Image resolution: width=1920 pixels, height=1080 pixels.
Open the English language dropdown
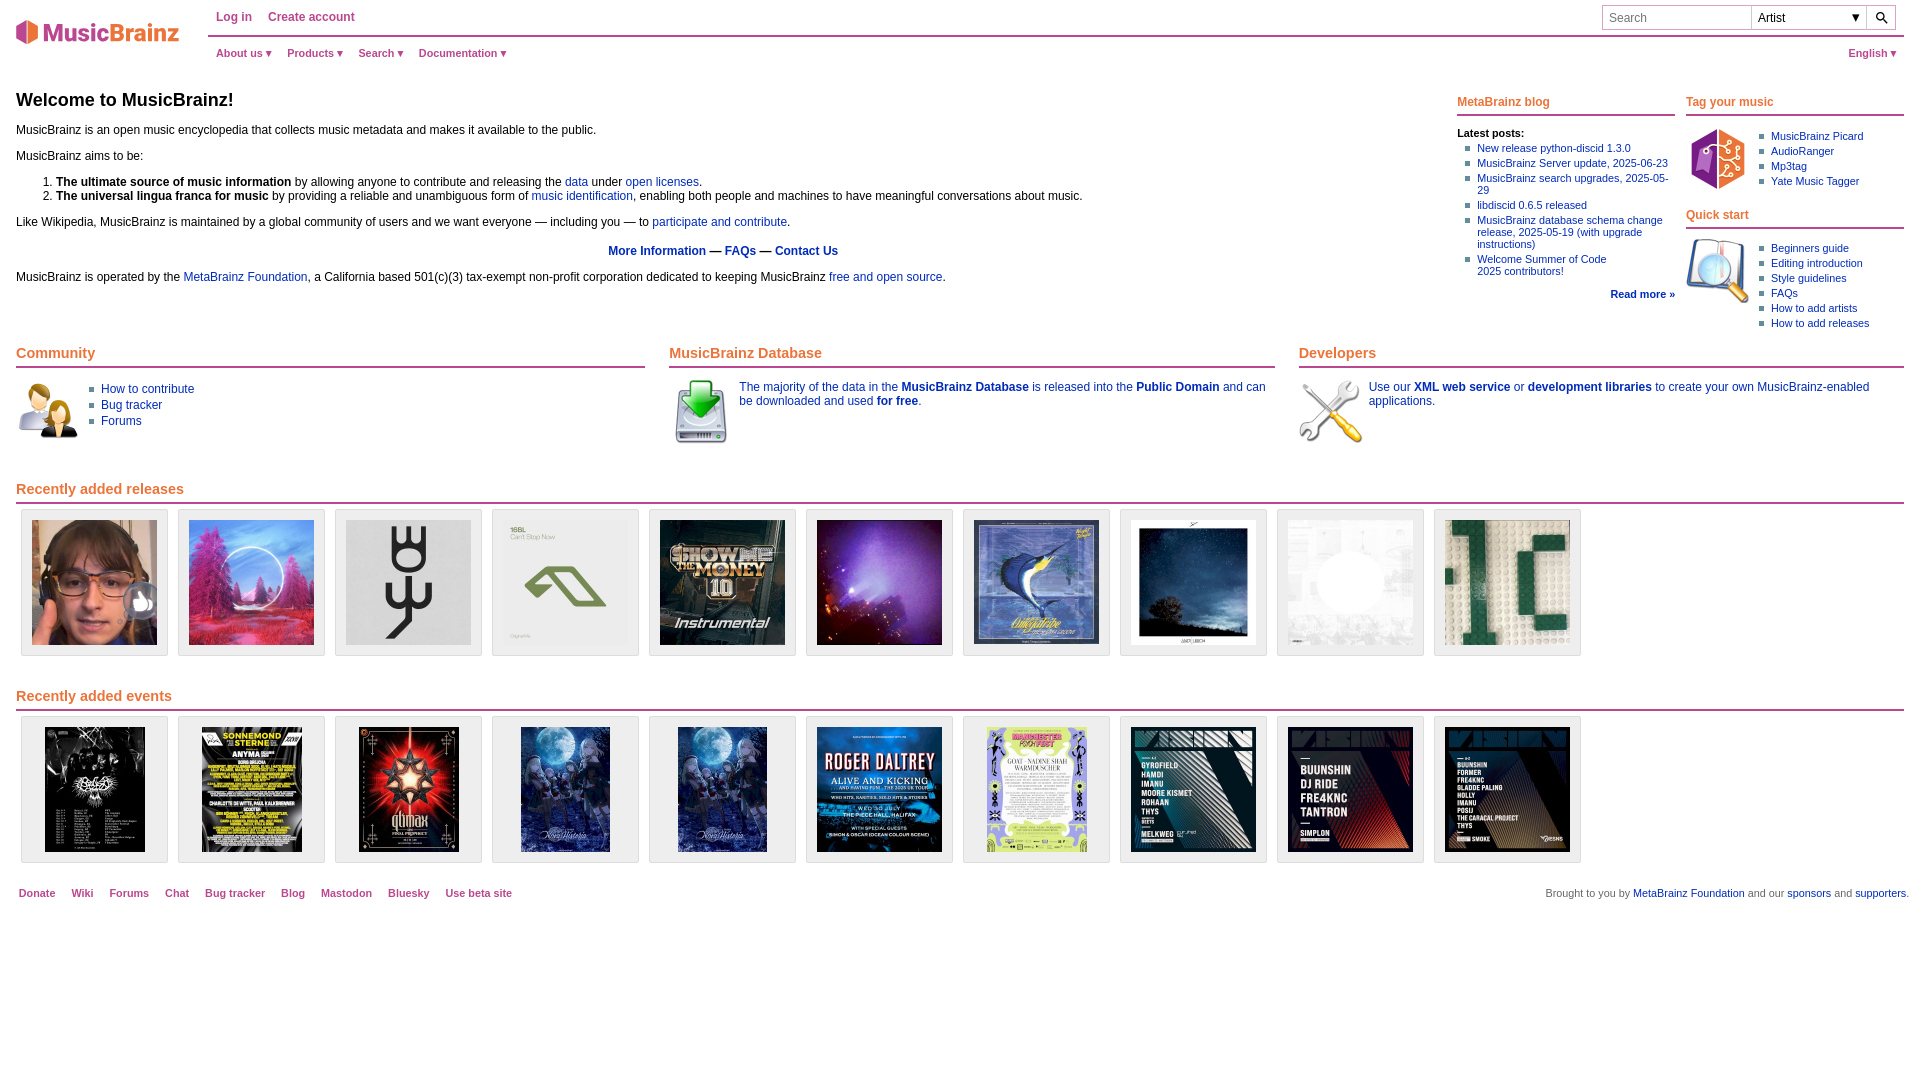coord(1872,53)
